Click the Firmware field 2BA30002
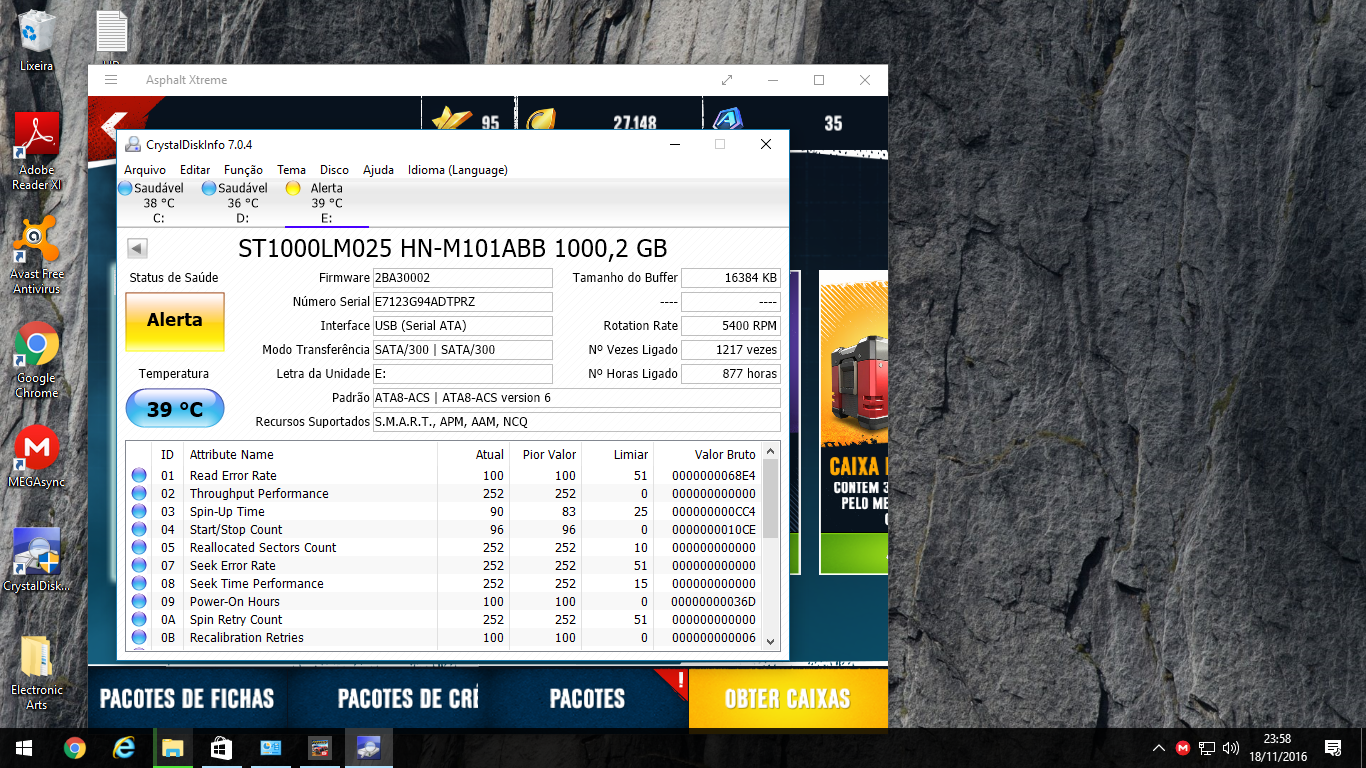Viewport: 1366px width, 768px height. coord(462,278)
